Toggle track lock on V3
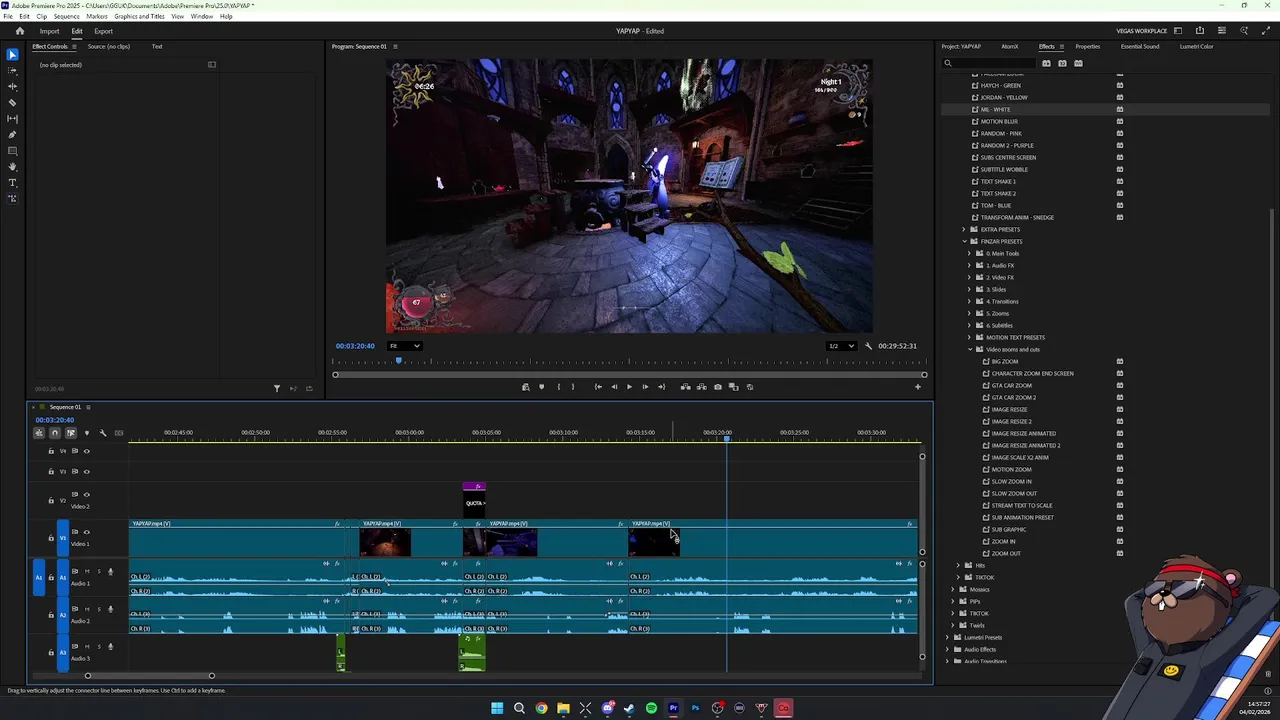This screenshot has width=1280, height=720. tap(51, 471)
